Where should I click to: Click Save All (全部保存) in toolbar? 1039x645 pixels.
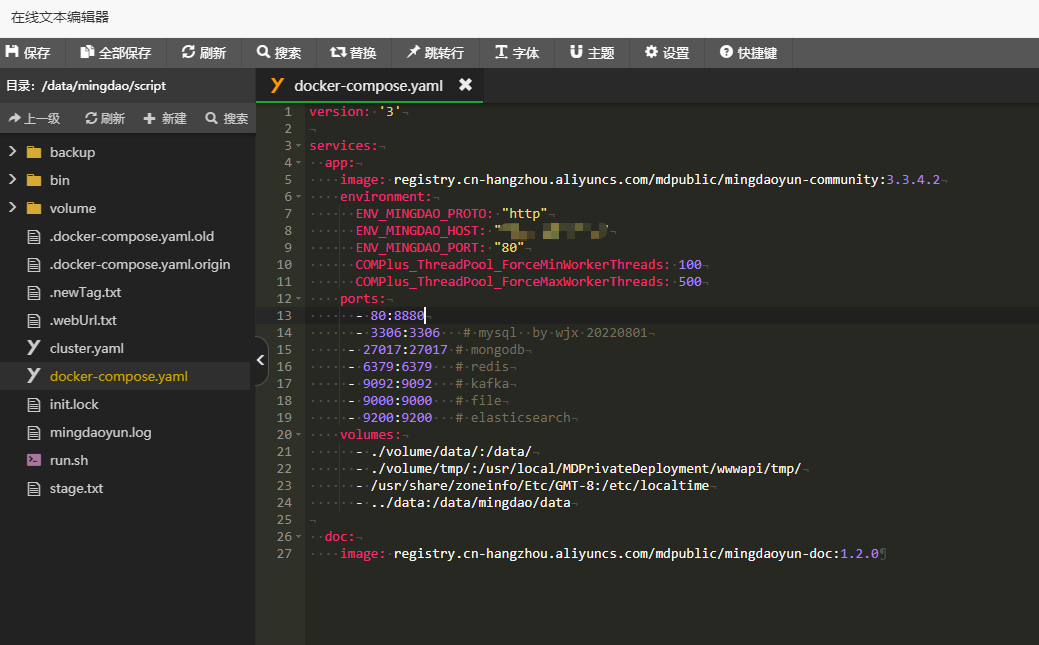(x=116, y=53)
